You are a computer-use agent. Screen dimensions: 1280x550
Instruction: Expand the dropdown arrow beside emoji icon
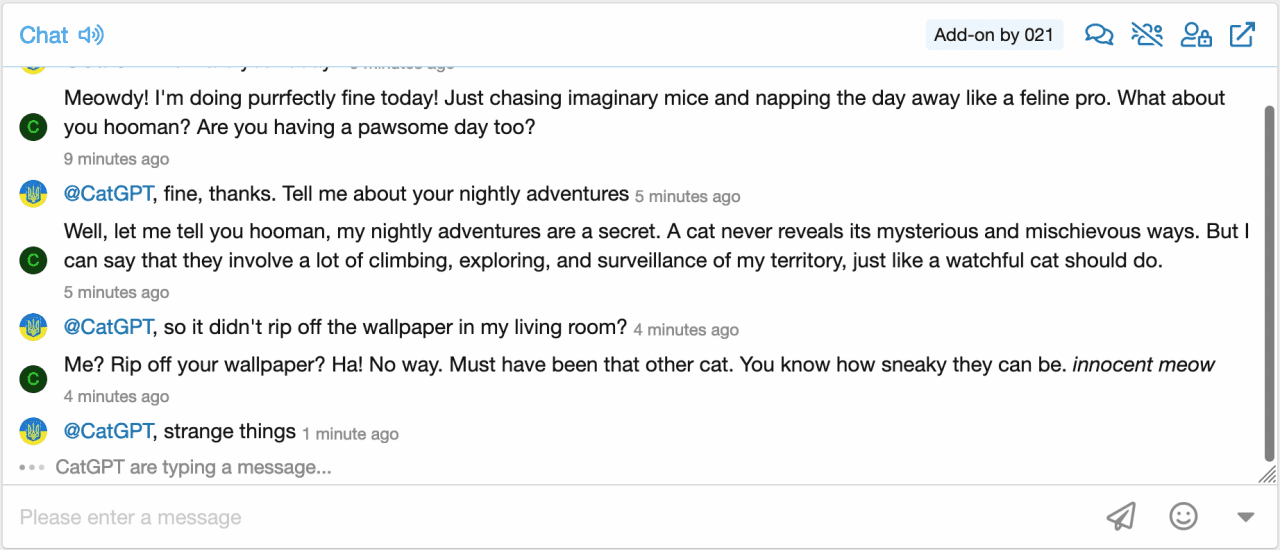point(1245,517)
